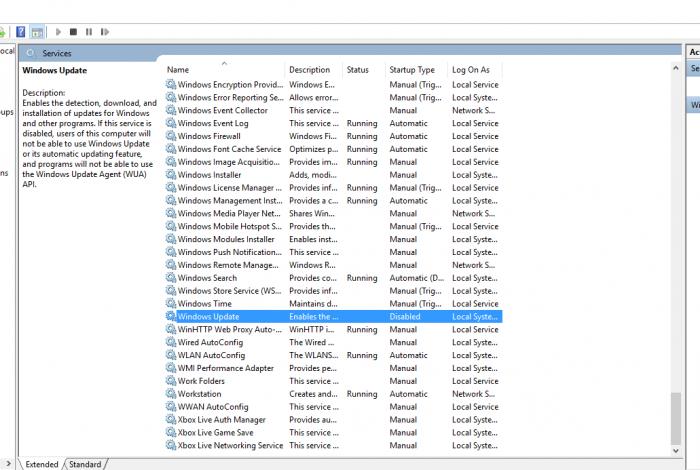Select gear icon of Windows Installer
The width and height of the screenshot is (700, 470).
(x=171, y=175)
